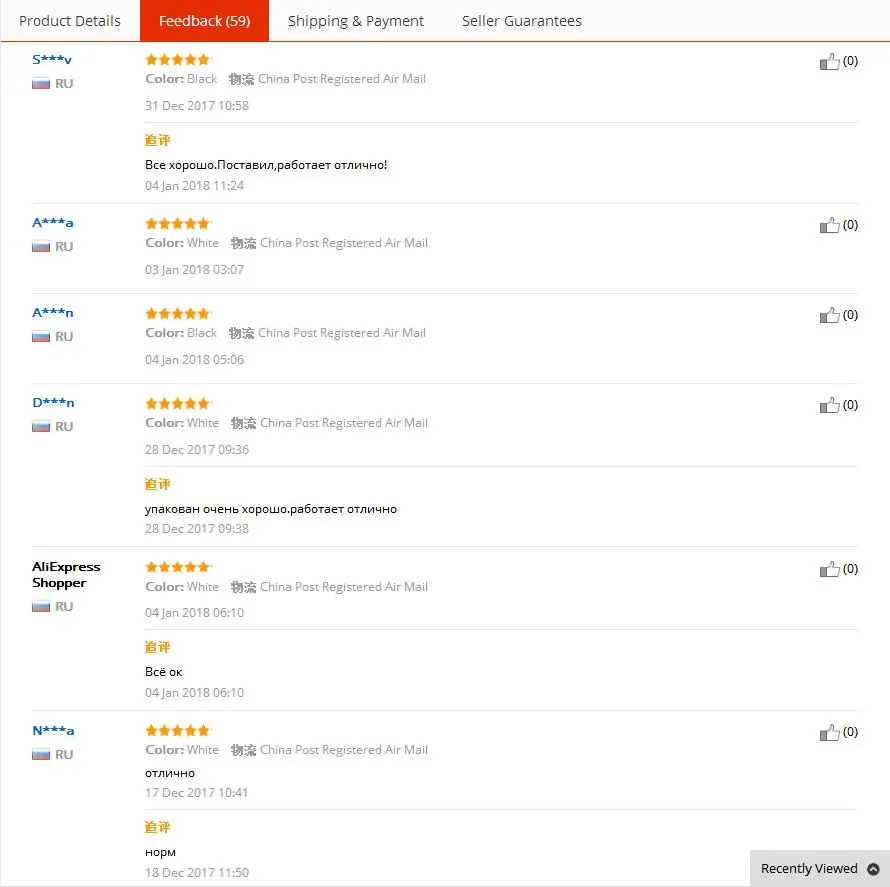Open reviewer A***n's profile link
The width and height of the screenshot is (890, 887).
click(x=53, y=313)
